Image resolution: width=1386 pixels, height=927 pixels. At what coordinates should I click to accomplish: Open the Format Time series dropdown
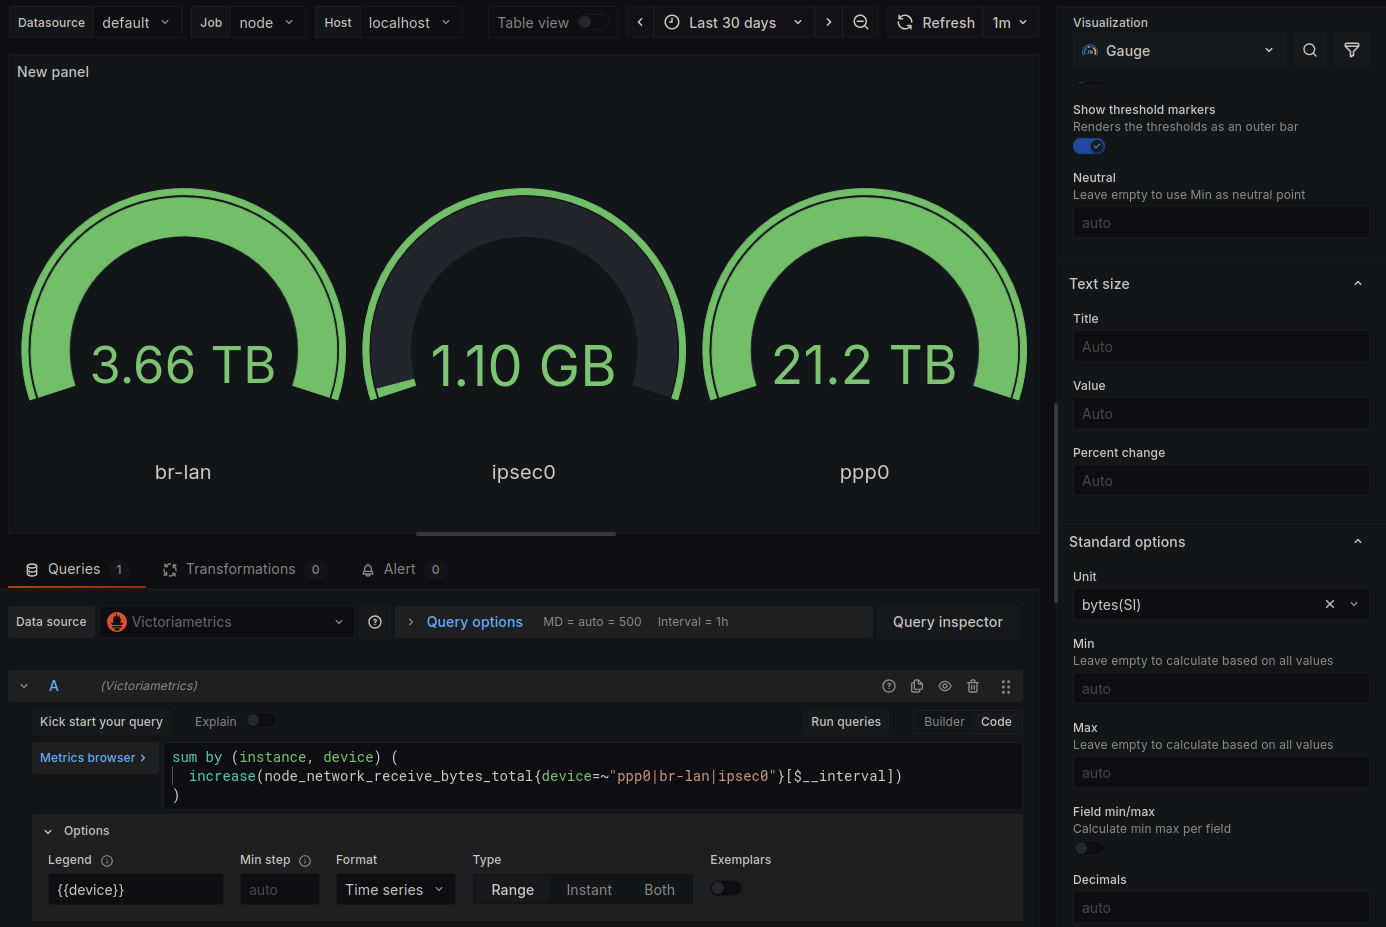click(x=395, y=889)
